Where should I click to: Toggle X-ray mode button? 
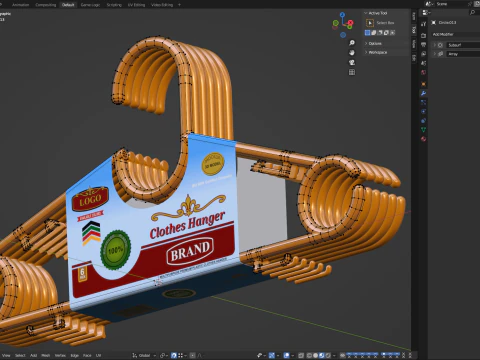coord(301,355)
